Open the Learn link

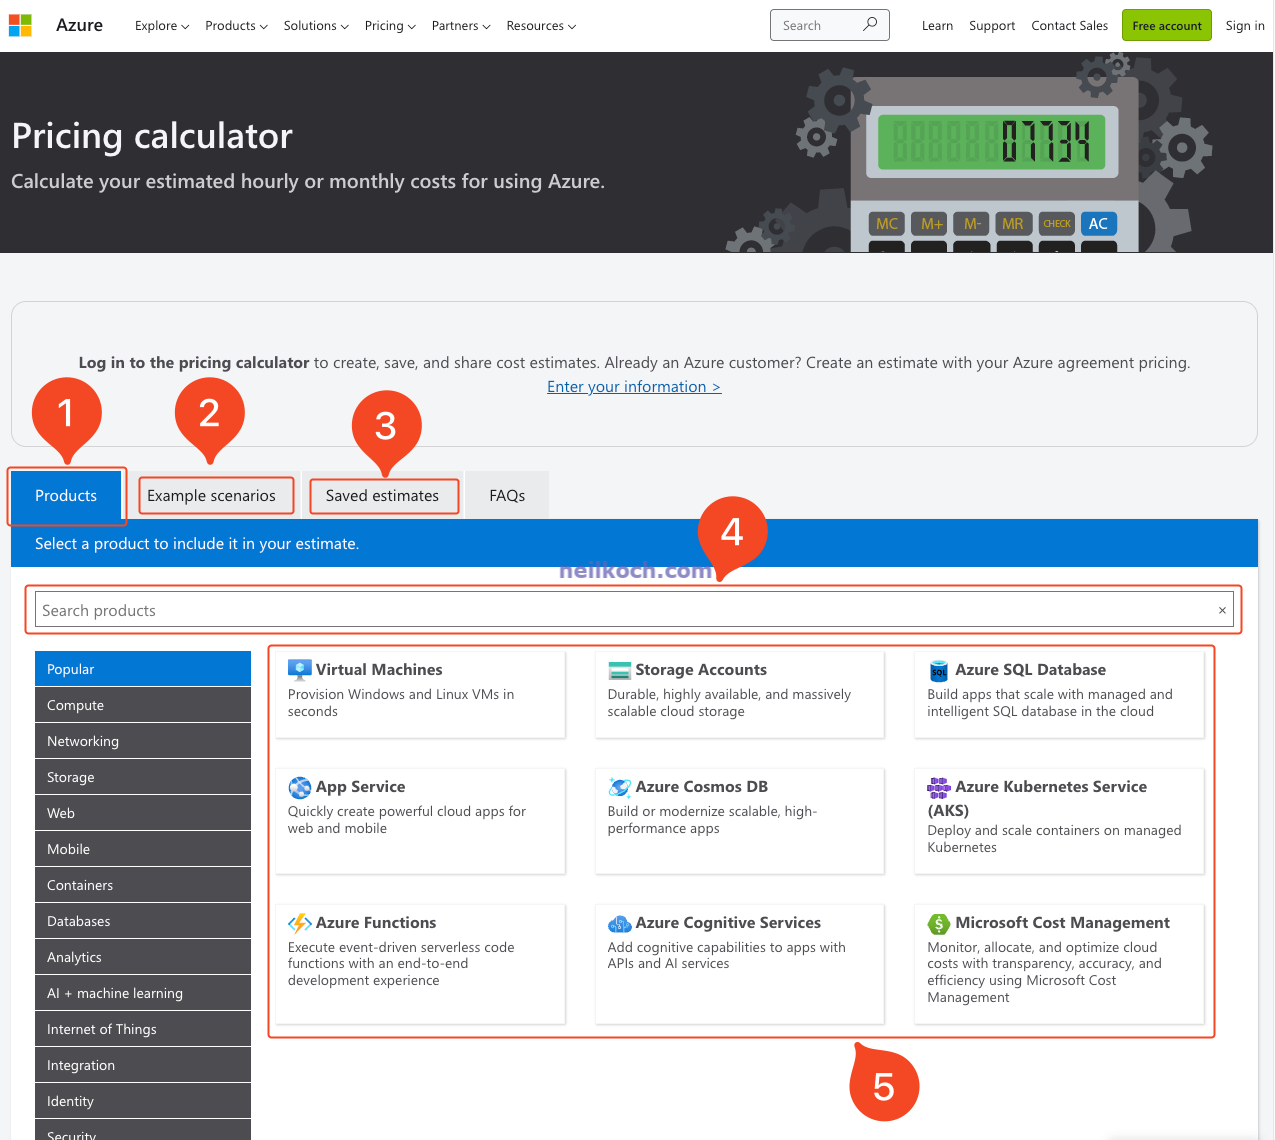coord(937,26)
